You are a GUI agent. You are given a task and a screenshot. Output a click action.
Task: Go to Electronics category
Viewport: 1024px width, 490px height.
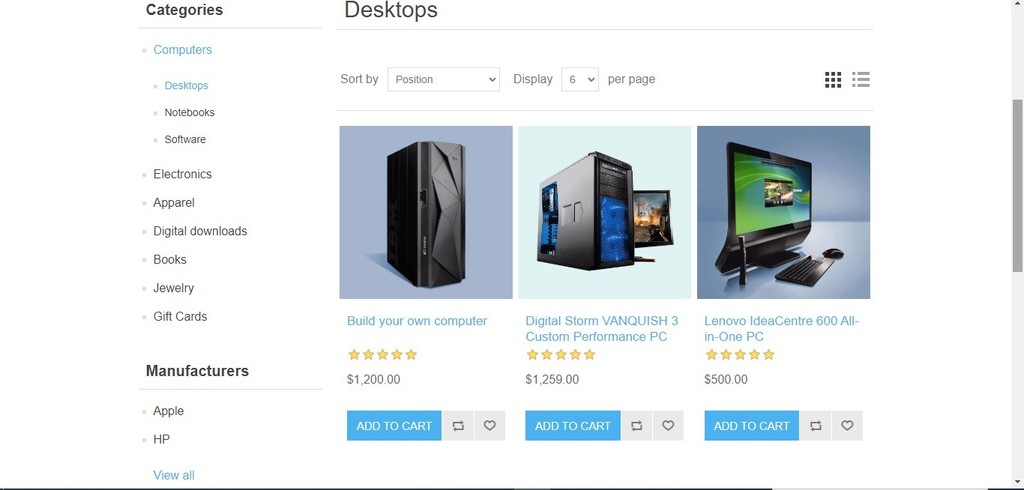pos(182,174)
